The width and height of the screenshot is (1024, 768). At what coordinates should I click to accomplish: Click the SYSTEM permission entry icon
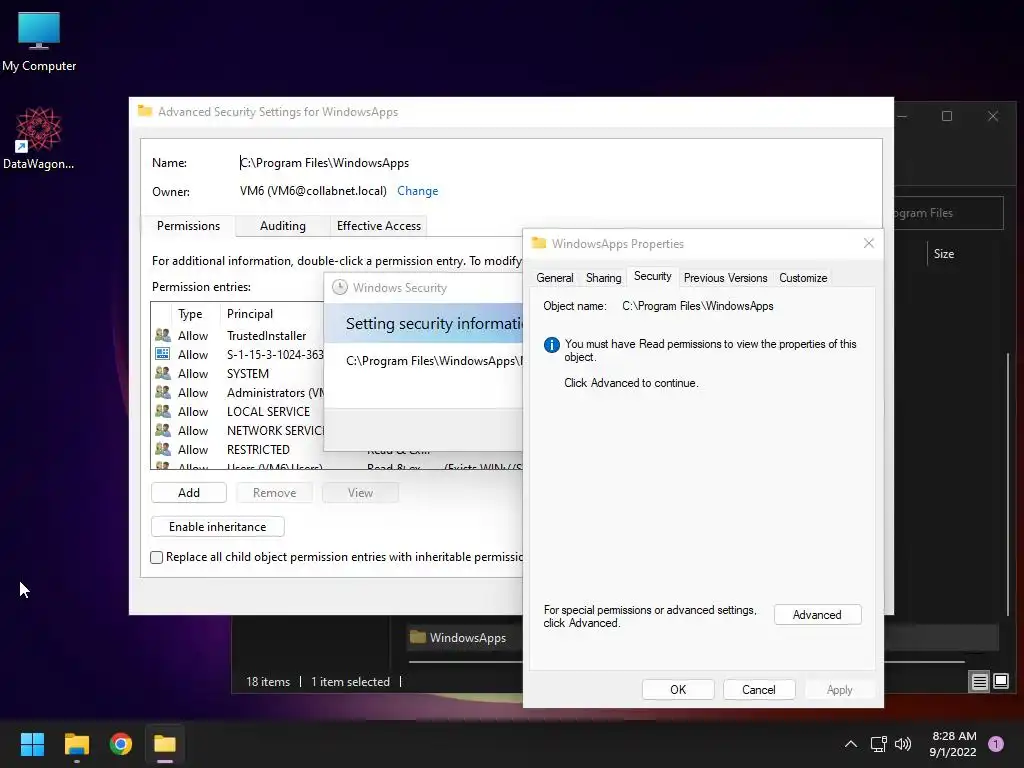click(163, 374)
